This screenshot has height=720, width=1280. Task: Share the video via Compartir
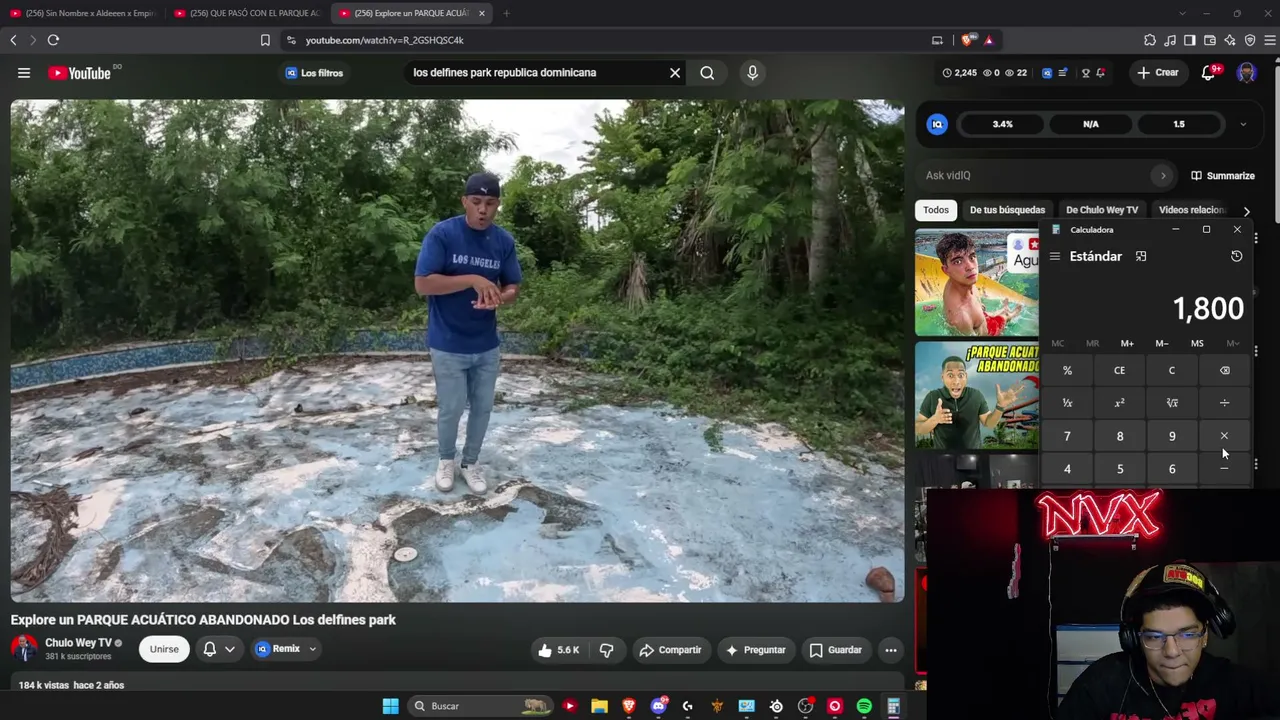[x=670, y=650]
